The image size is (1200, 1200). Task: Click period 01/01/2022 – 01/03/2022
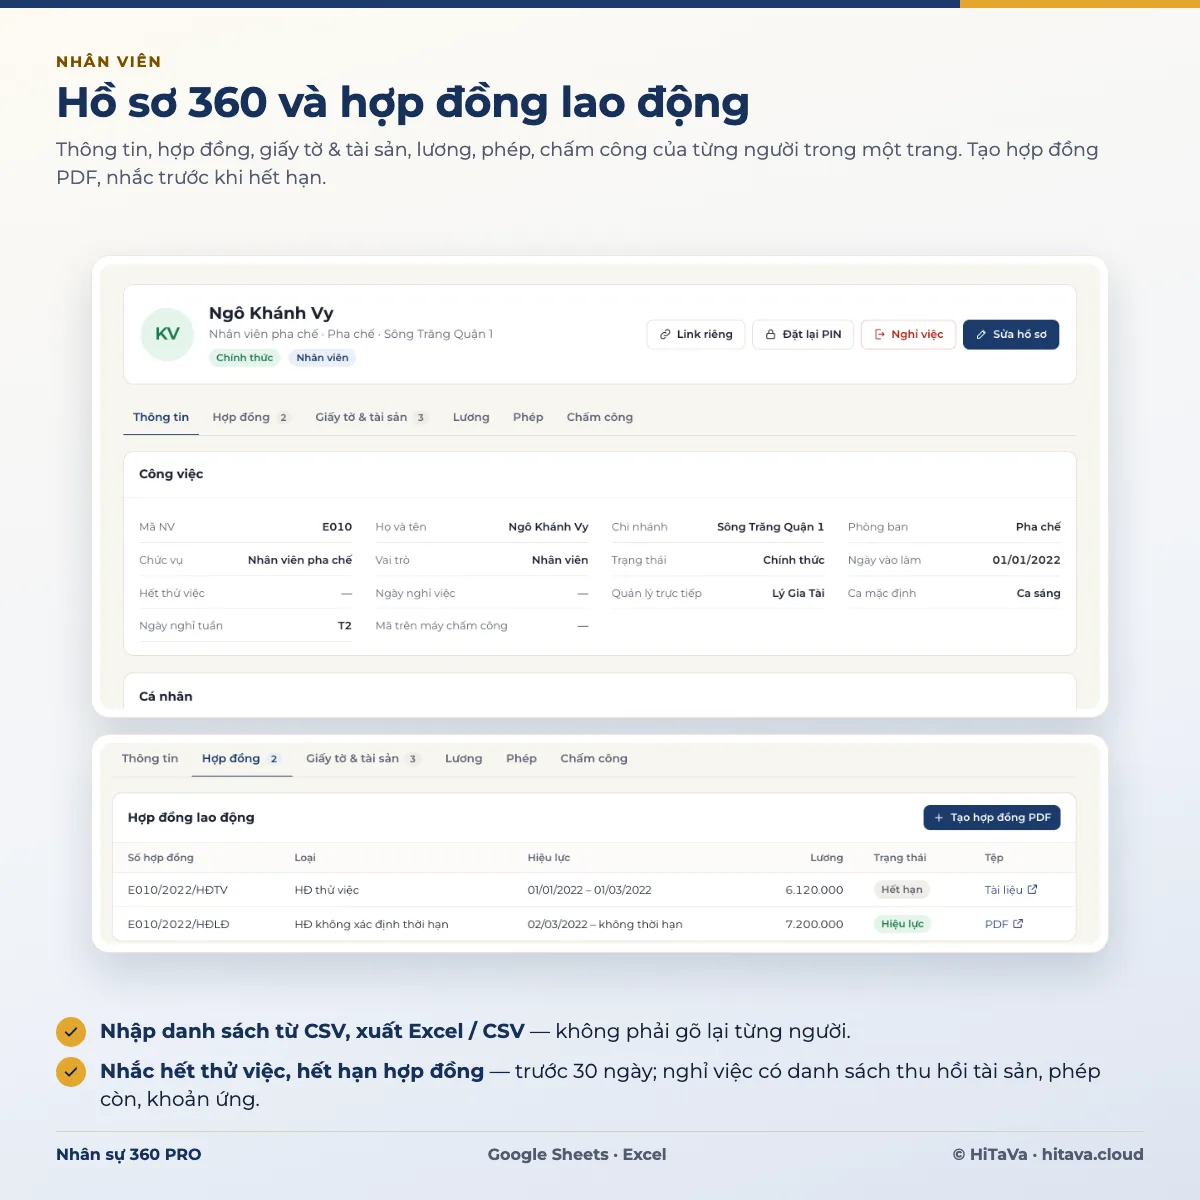589,890
